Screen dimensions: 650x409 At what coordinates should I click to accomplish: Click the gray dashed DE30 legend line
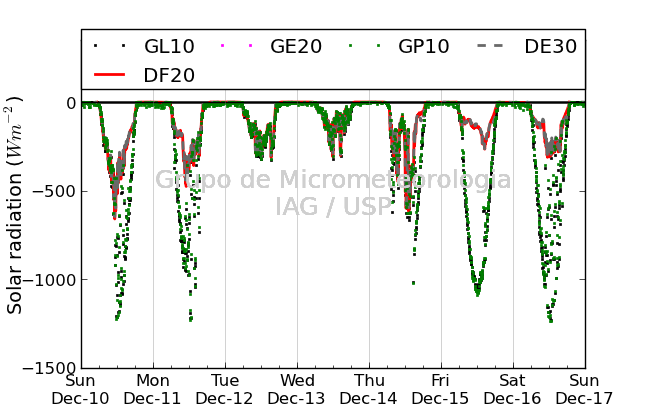tap(490, 46)
